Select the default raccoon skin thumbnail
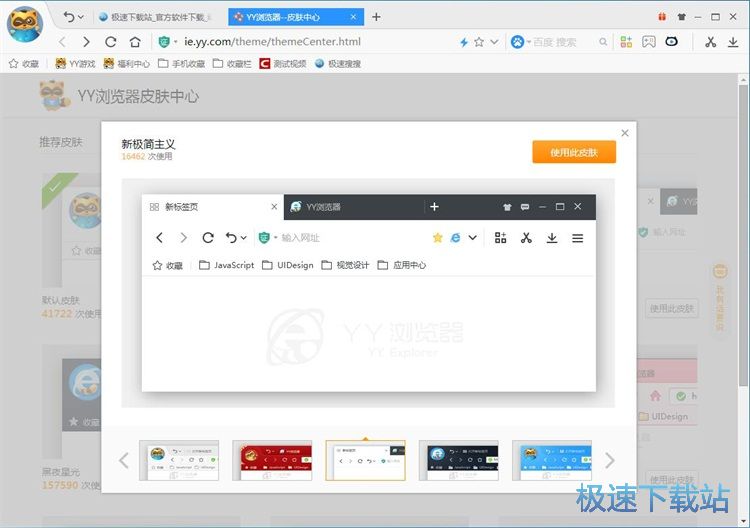The width and height of the screenshot is (750, 528). (x=179, y=460)
